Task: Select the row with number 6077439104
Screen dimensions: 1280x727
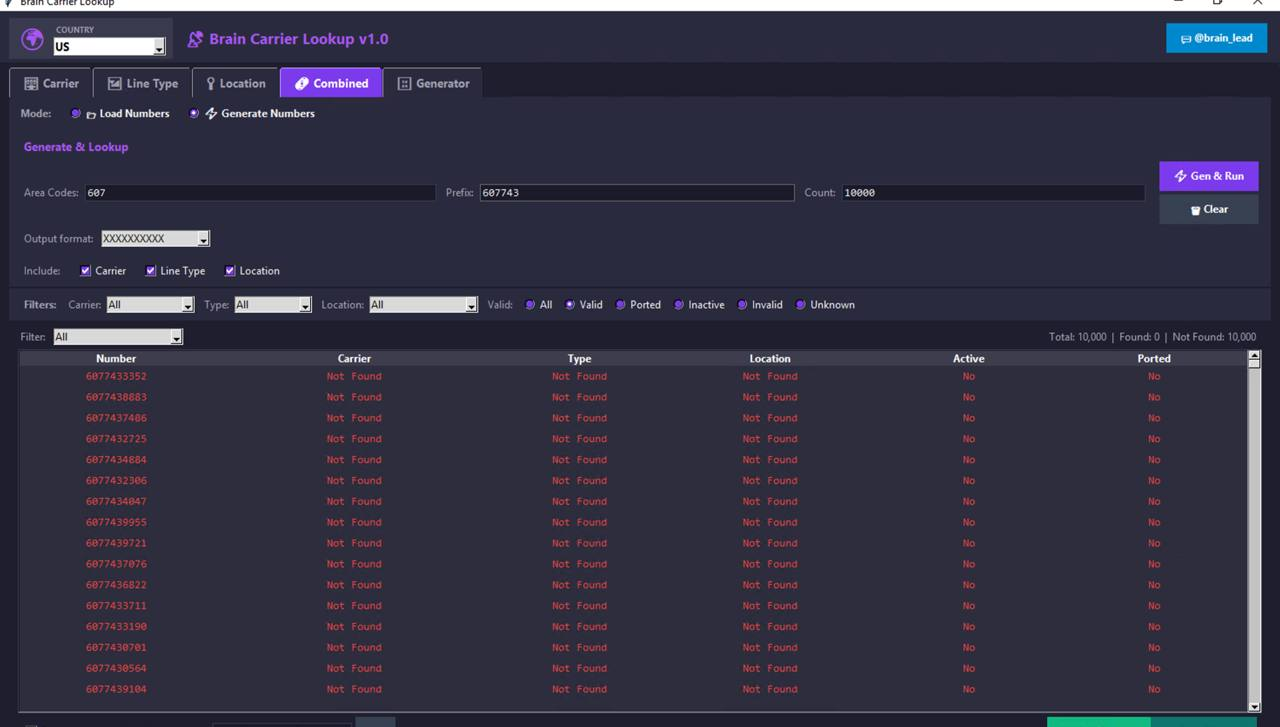Action: pos(633,690)
